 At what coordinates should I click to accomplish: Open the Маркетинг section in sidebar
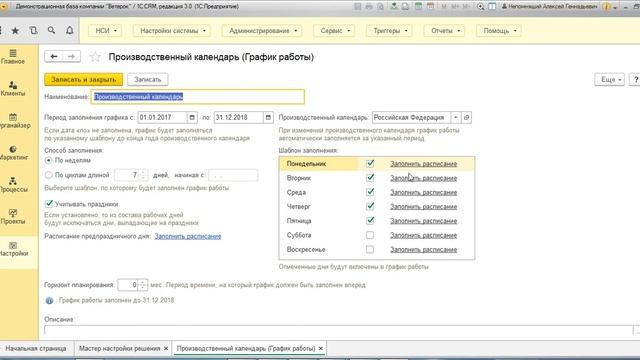pos(14,153)
